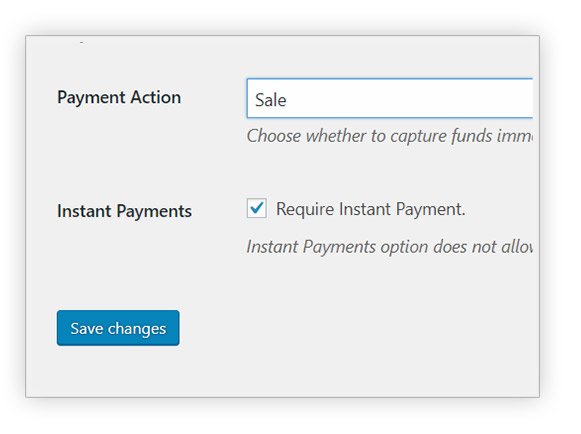Expand the combo box showing Sale
Viewport: 581px width, 434px height.
(x=390, y=99)
